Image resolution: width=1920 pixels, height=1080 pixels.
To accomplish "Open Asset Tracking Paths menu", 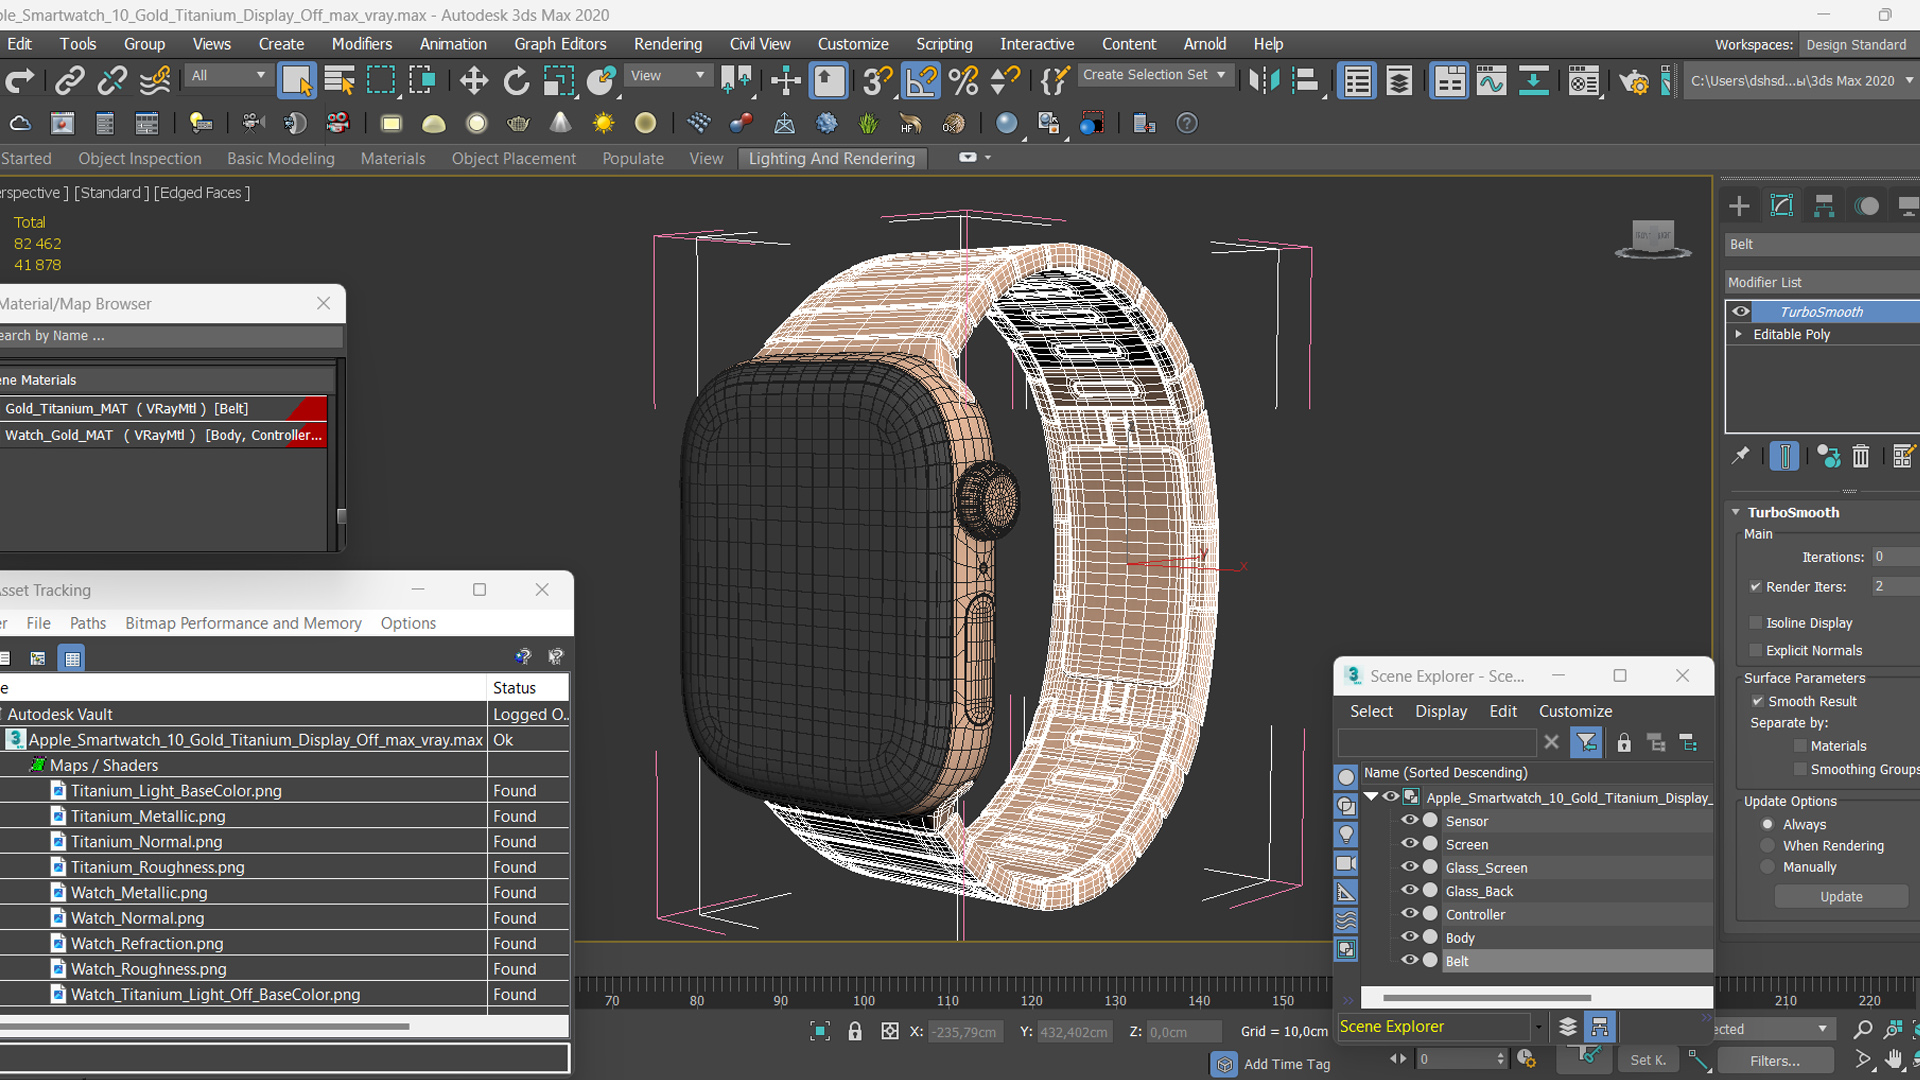I will 88,623.
